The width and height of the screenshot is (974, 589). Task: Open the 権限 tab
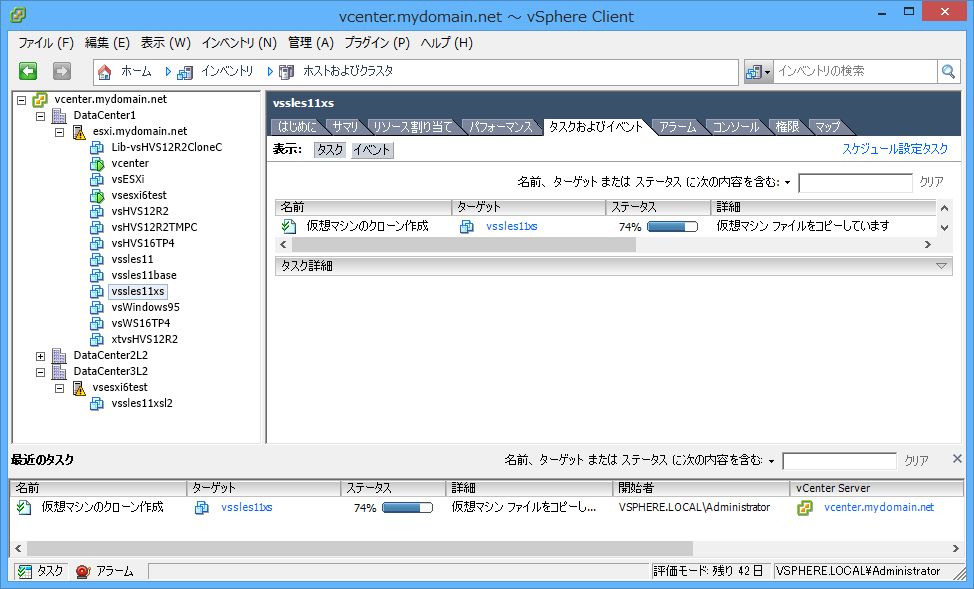788,127
